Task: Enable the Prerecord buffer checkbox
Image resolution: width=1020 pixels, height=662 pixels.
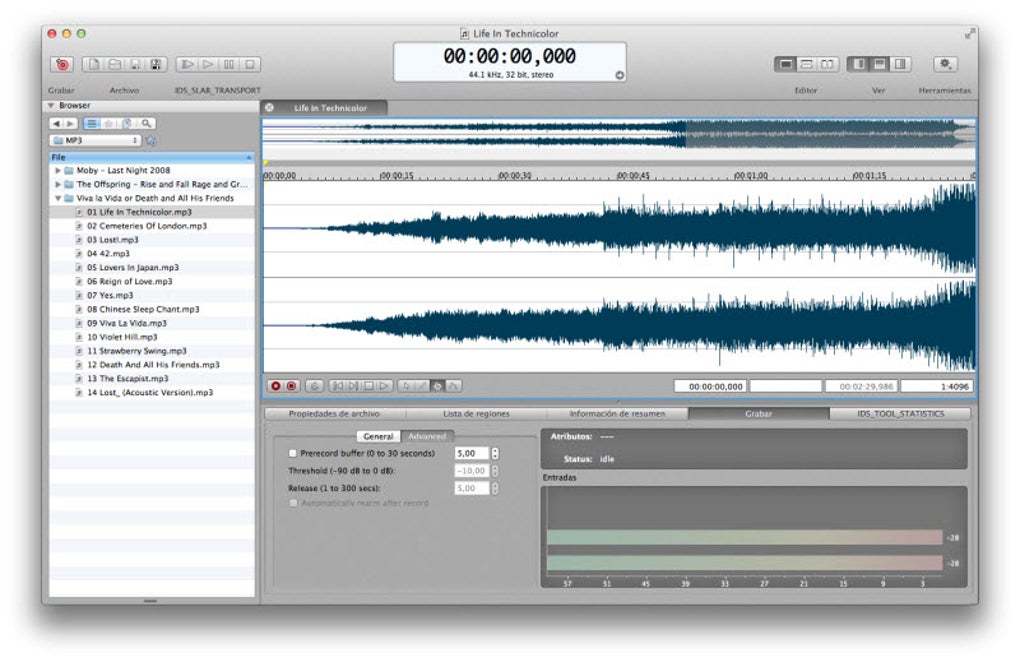Action: point(293,454)
